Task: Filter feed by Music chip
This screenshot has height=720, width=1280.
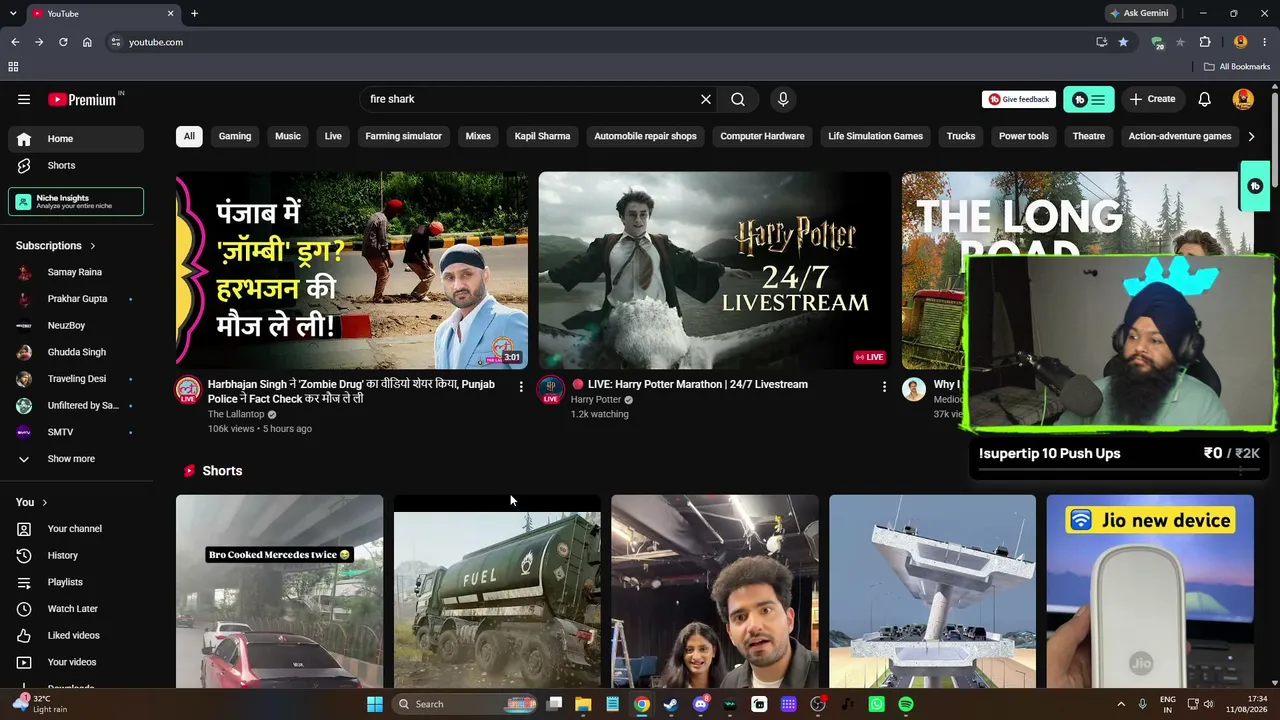Action: [288, 136]
